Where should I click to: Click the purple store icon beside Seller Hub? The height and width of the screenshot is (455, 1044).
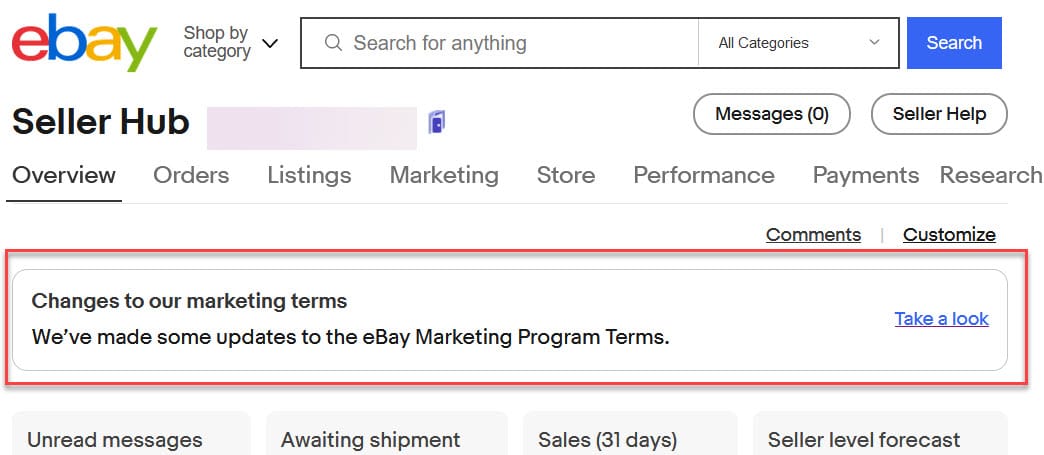436,122
